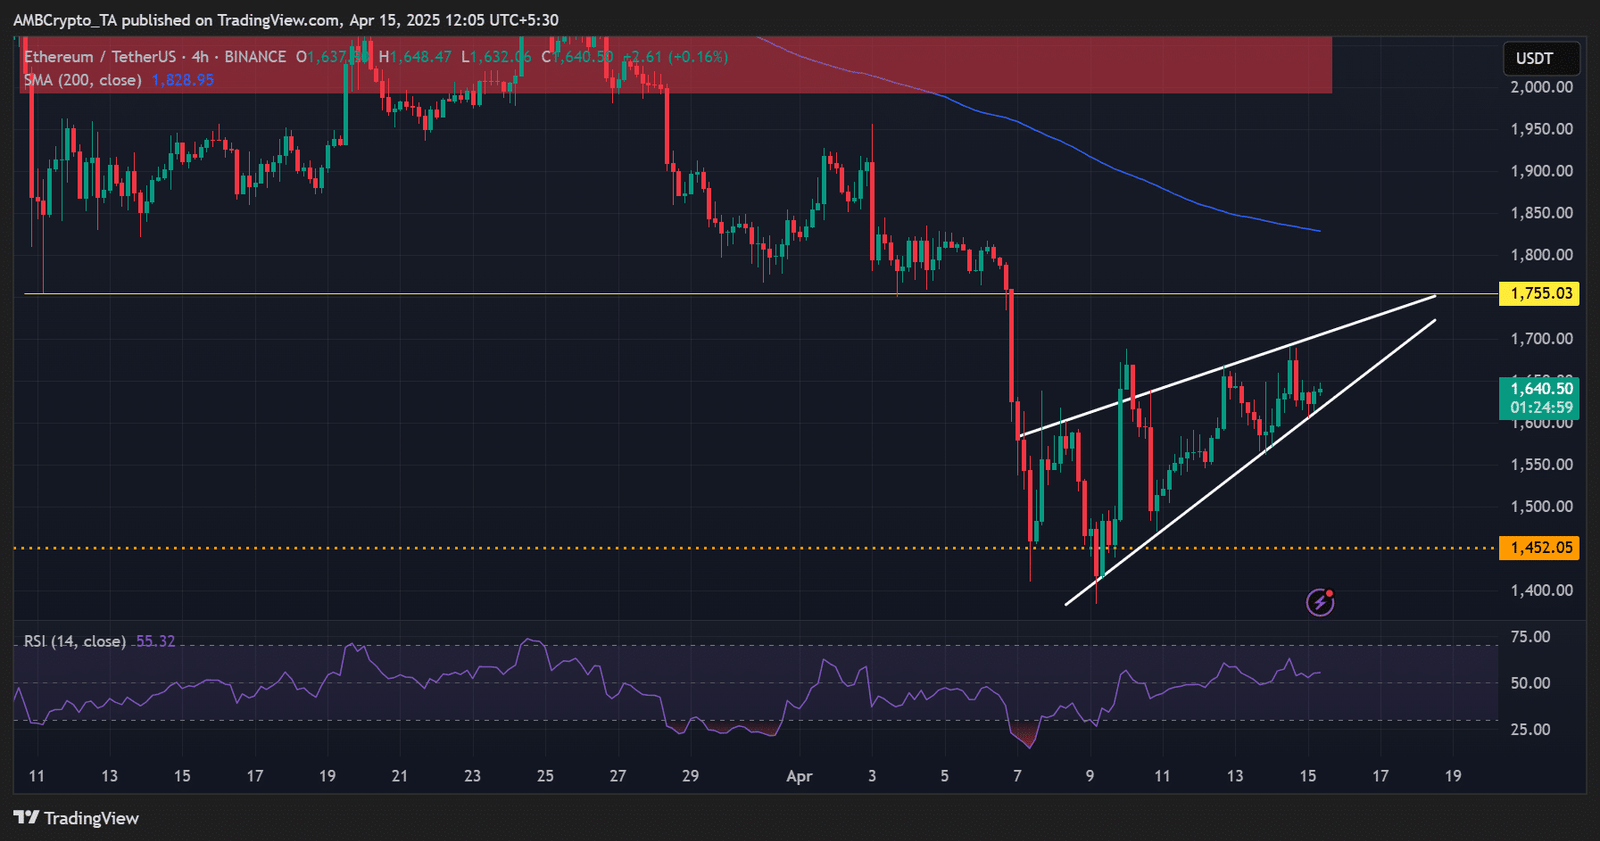Click the SMA value 1,828.95
Image resolution: width=1600 pixels, height=841 pixels.
point(183,80)
